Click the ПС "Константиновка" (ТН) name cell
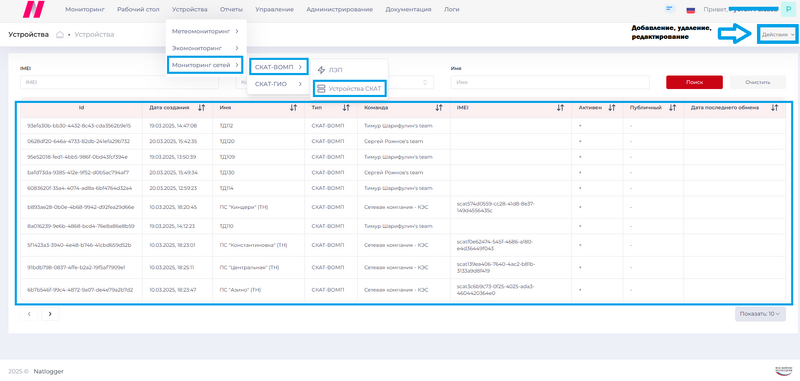 click(254, 245)
